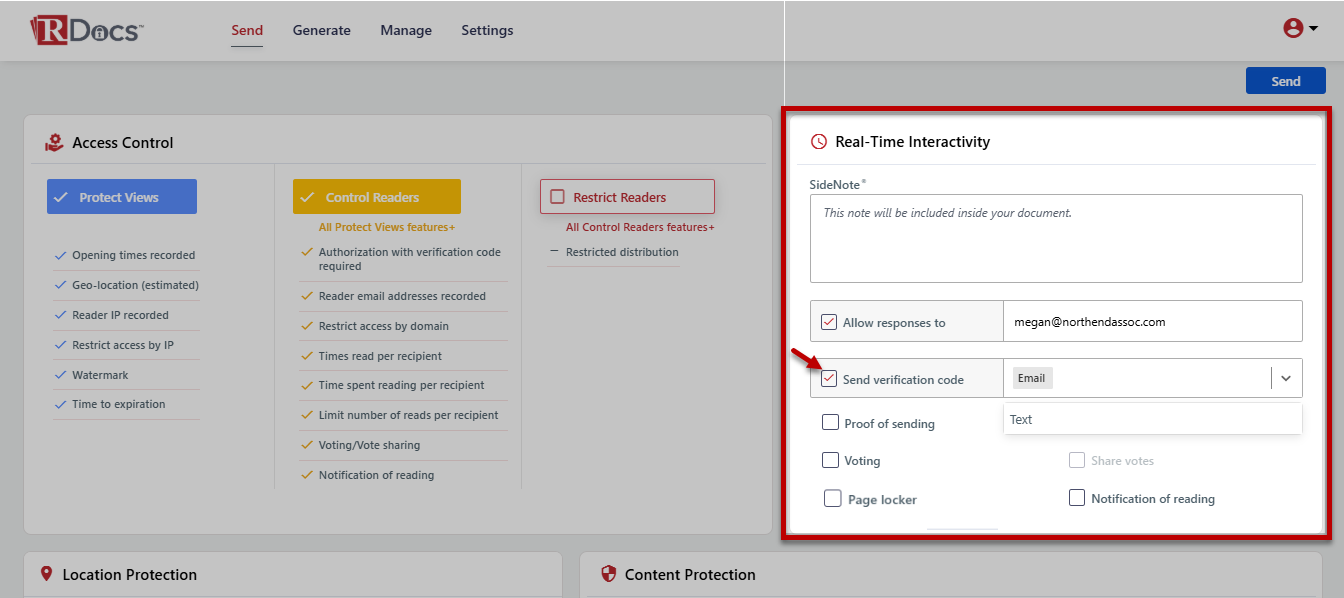Click the Access Control hand icon
The height and width of the screenshot is (598, 1344).
[x=54, y=143]
